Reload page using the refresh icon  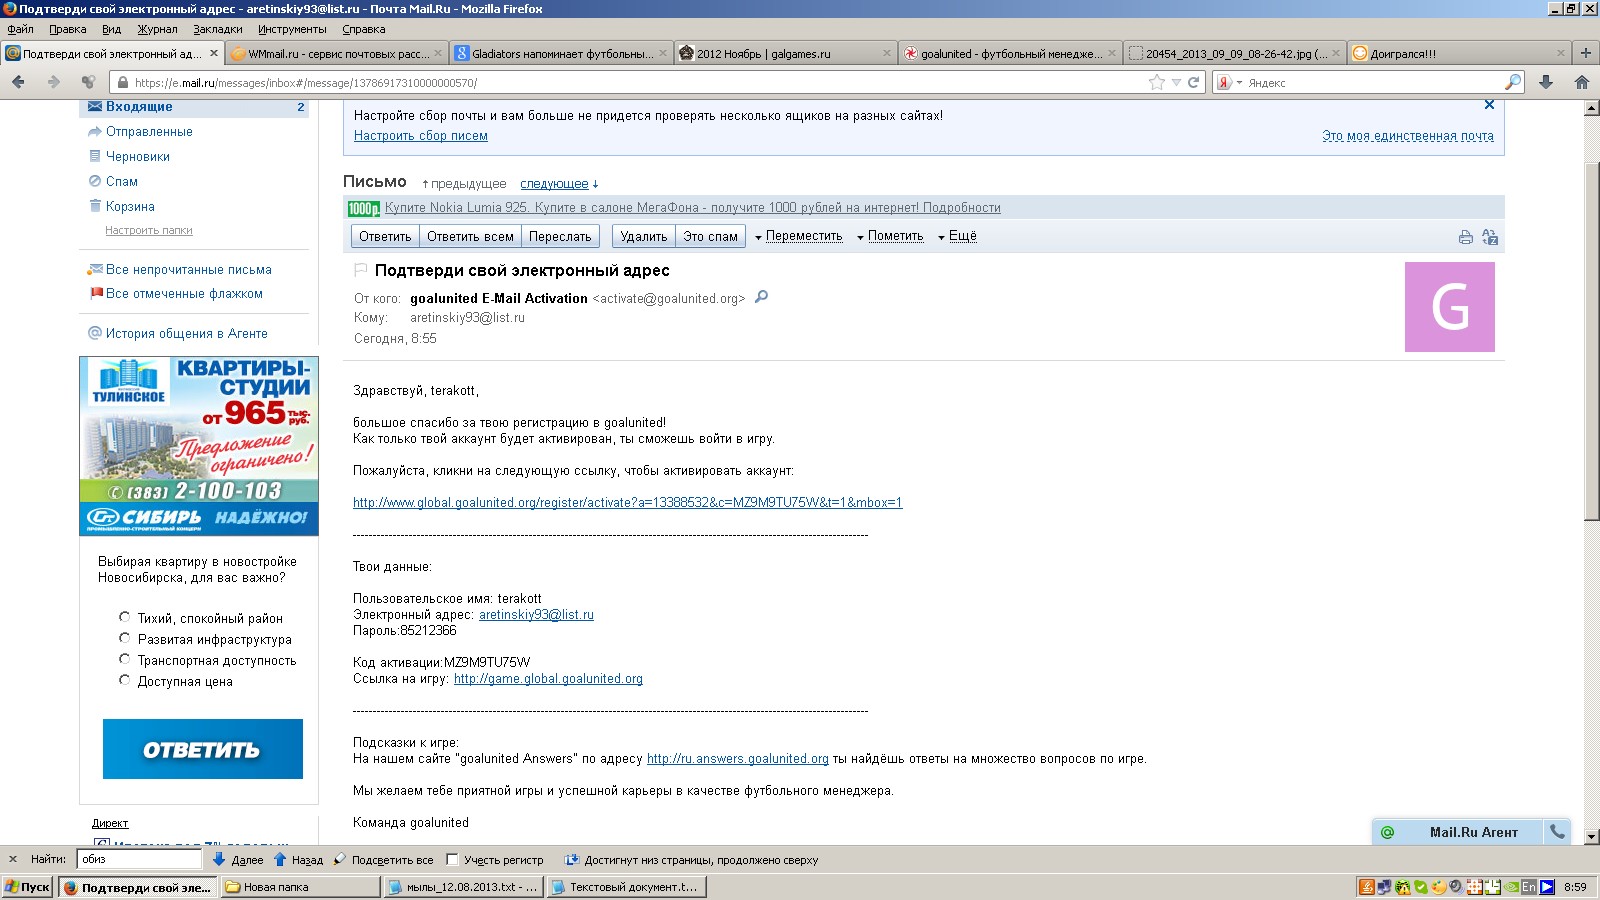[1193, 83]
